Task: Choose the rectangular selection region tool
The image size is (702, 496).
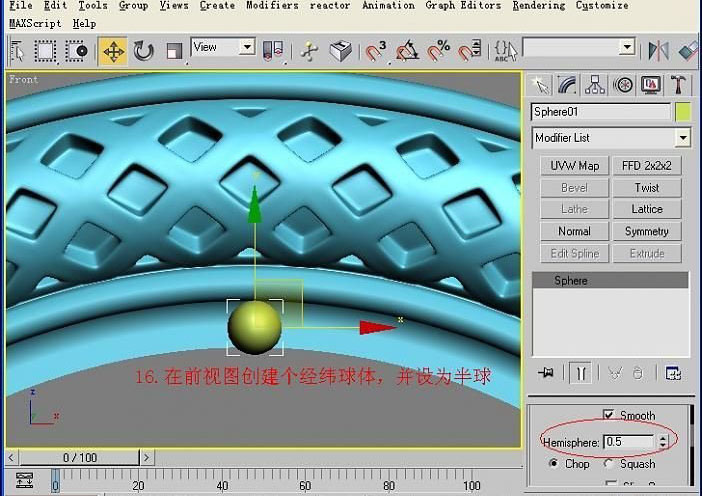Action: [x=45, y=51]
